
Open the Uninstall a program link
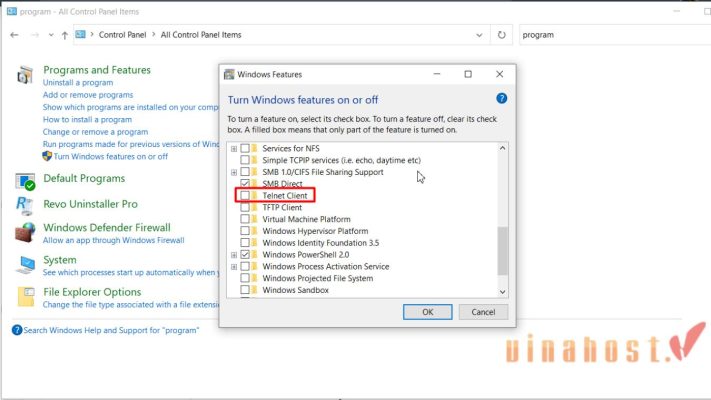coord(78,83)
